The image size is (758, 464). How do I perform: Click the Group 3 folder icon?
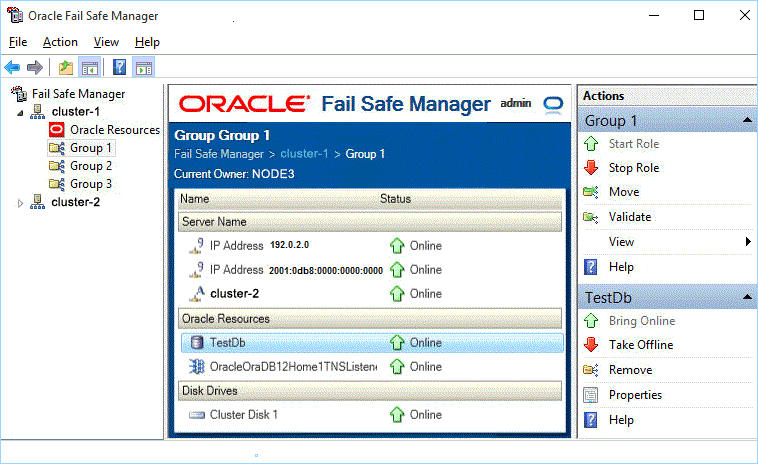click(57, 184)
